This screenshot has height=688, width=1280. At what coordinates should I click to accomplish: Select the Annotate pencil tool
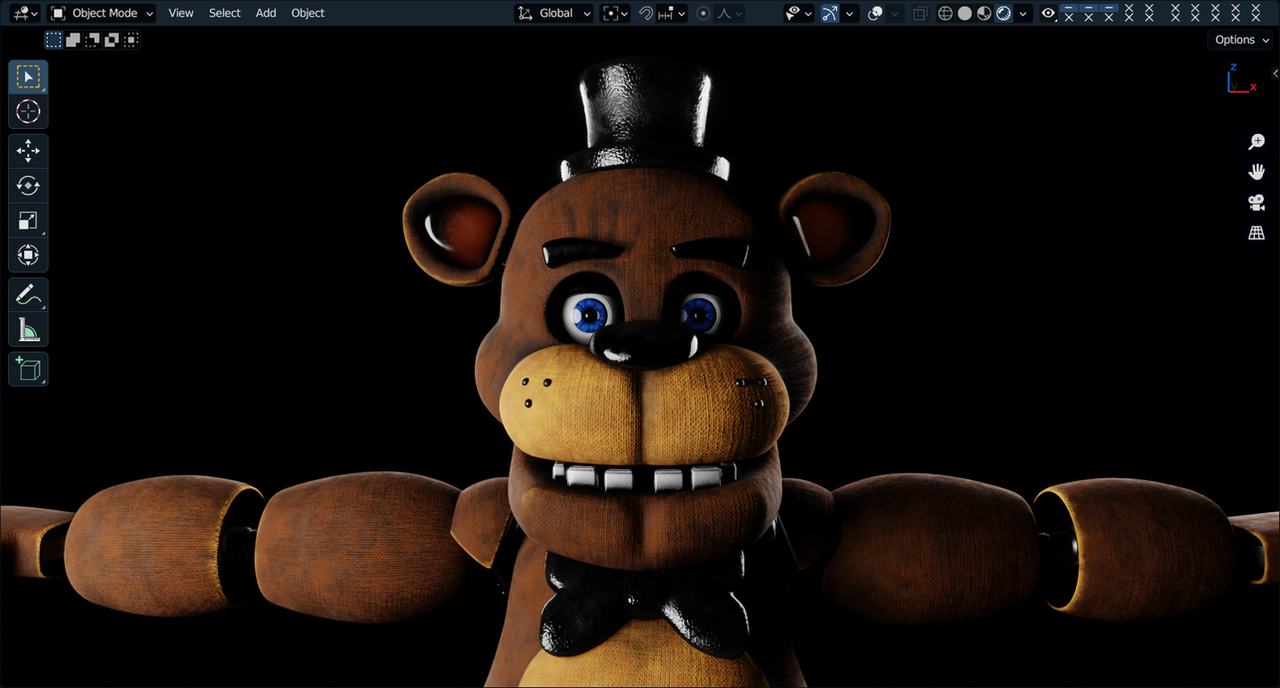pos(28,295)
